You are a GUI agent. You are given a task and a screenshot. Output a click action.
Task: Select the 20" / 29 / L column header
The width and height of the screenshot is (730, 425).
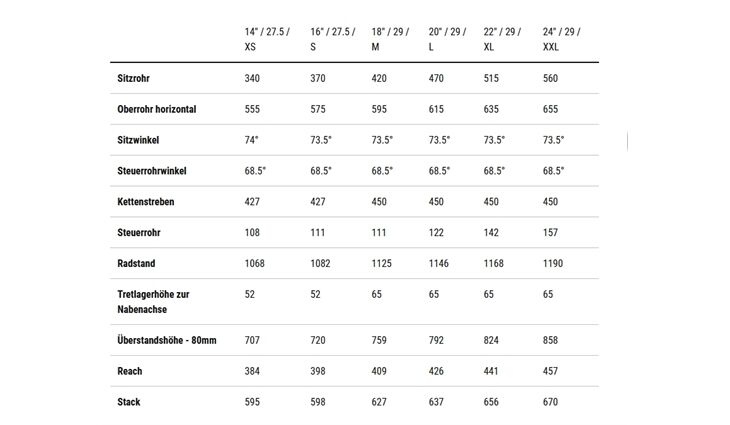[x=447, y=39]
